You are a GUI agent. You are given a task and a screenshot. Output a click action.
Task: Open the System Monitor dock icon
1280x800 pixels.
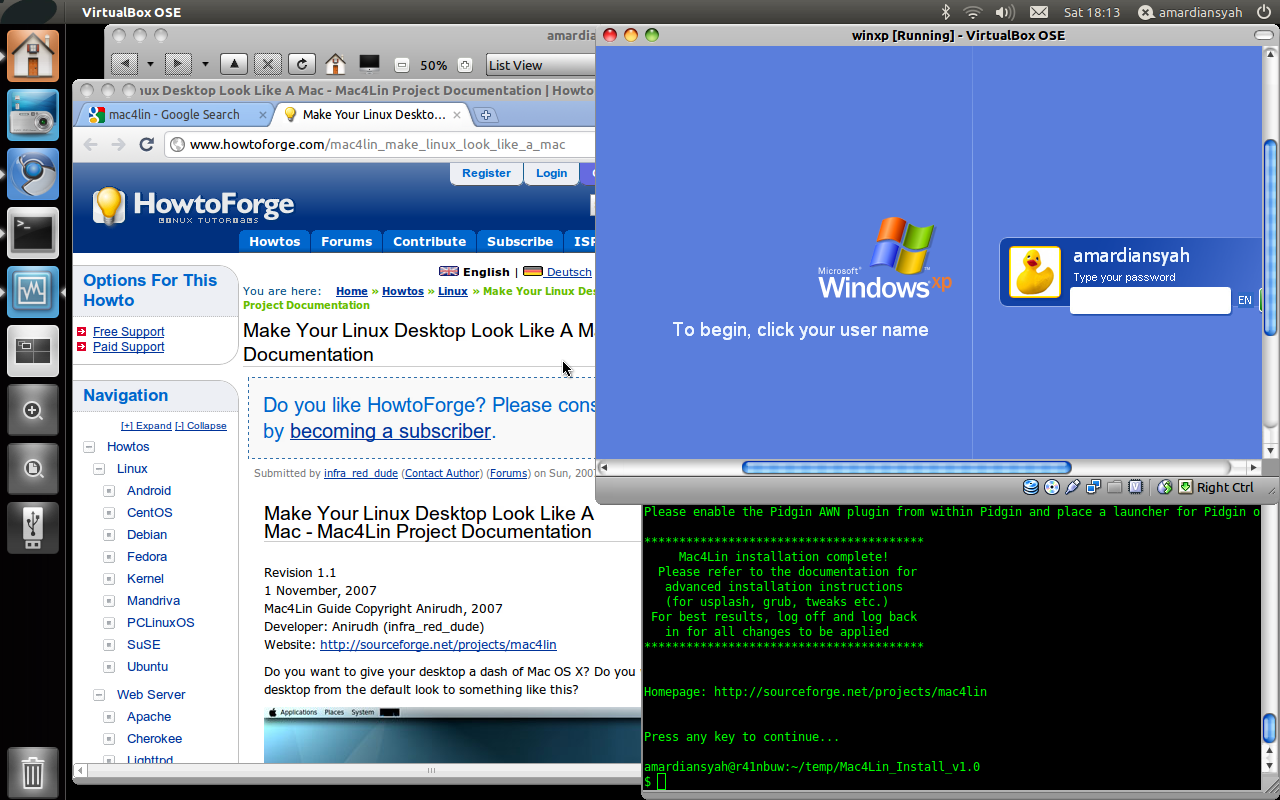(33, 292)
